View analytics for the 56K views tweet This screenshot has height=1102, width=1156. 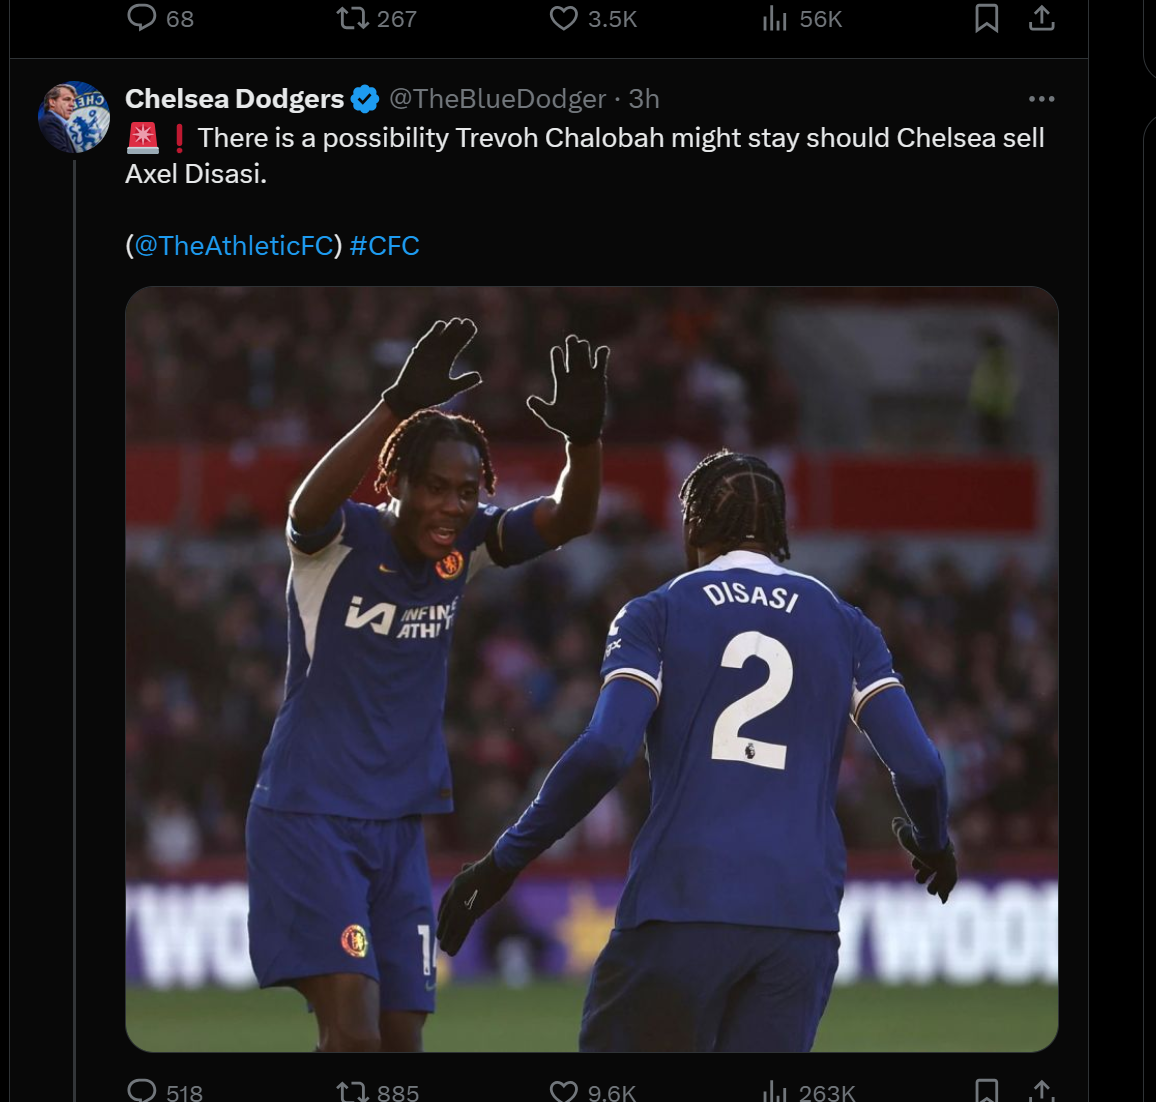(776, 18)
